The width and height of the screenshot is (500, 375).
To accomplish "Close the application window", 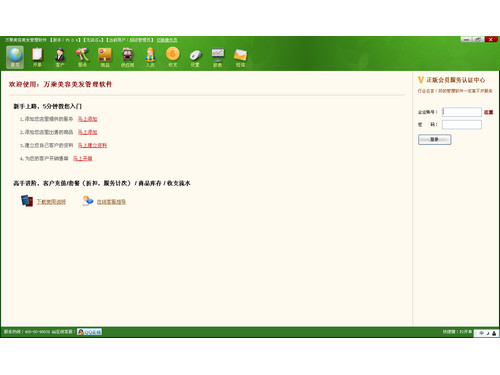I will (491, 39).
